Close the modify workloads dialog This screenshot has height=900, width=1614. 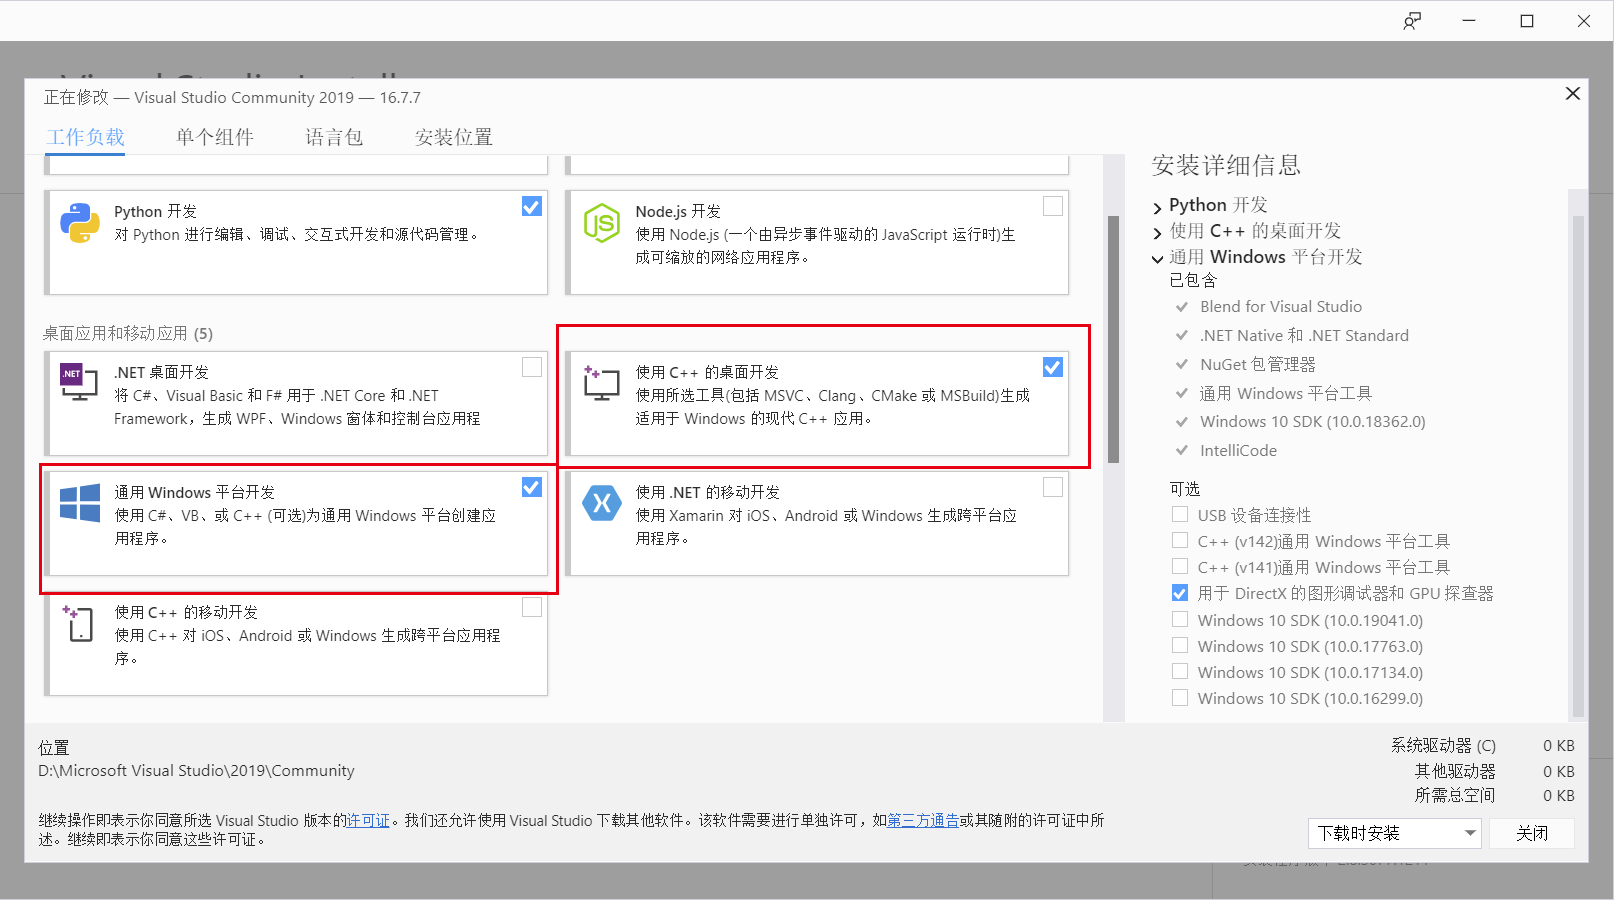(x=1573, y=93)
